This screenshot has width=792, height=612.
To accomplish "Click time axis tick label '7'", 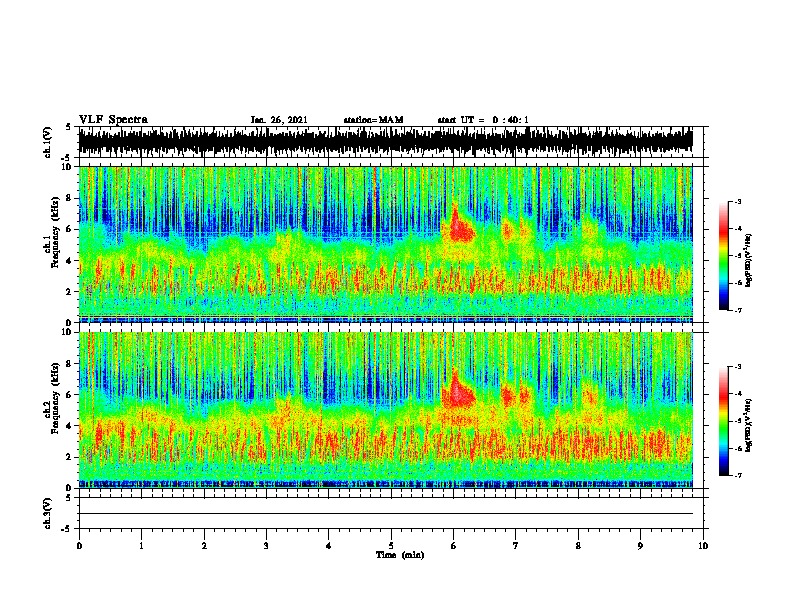I will click(516, 546).
